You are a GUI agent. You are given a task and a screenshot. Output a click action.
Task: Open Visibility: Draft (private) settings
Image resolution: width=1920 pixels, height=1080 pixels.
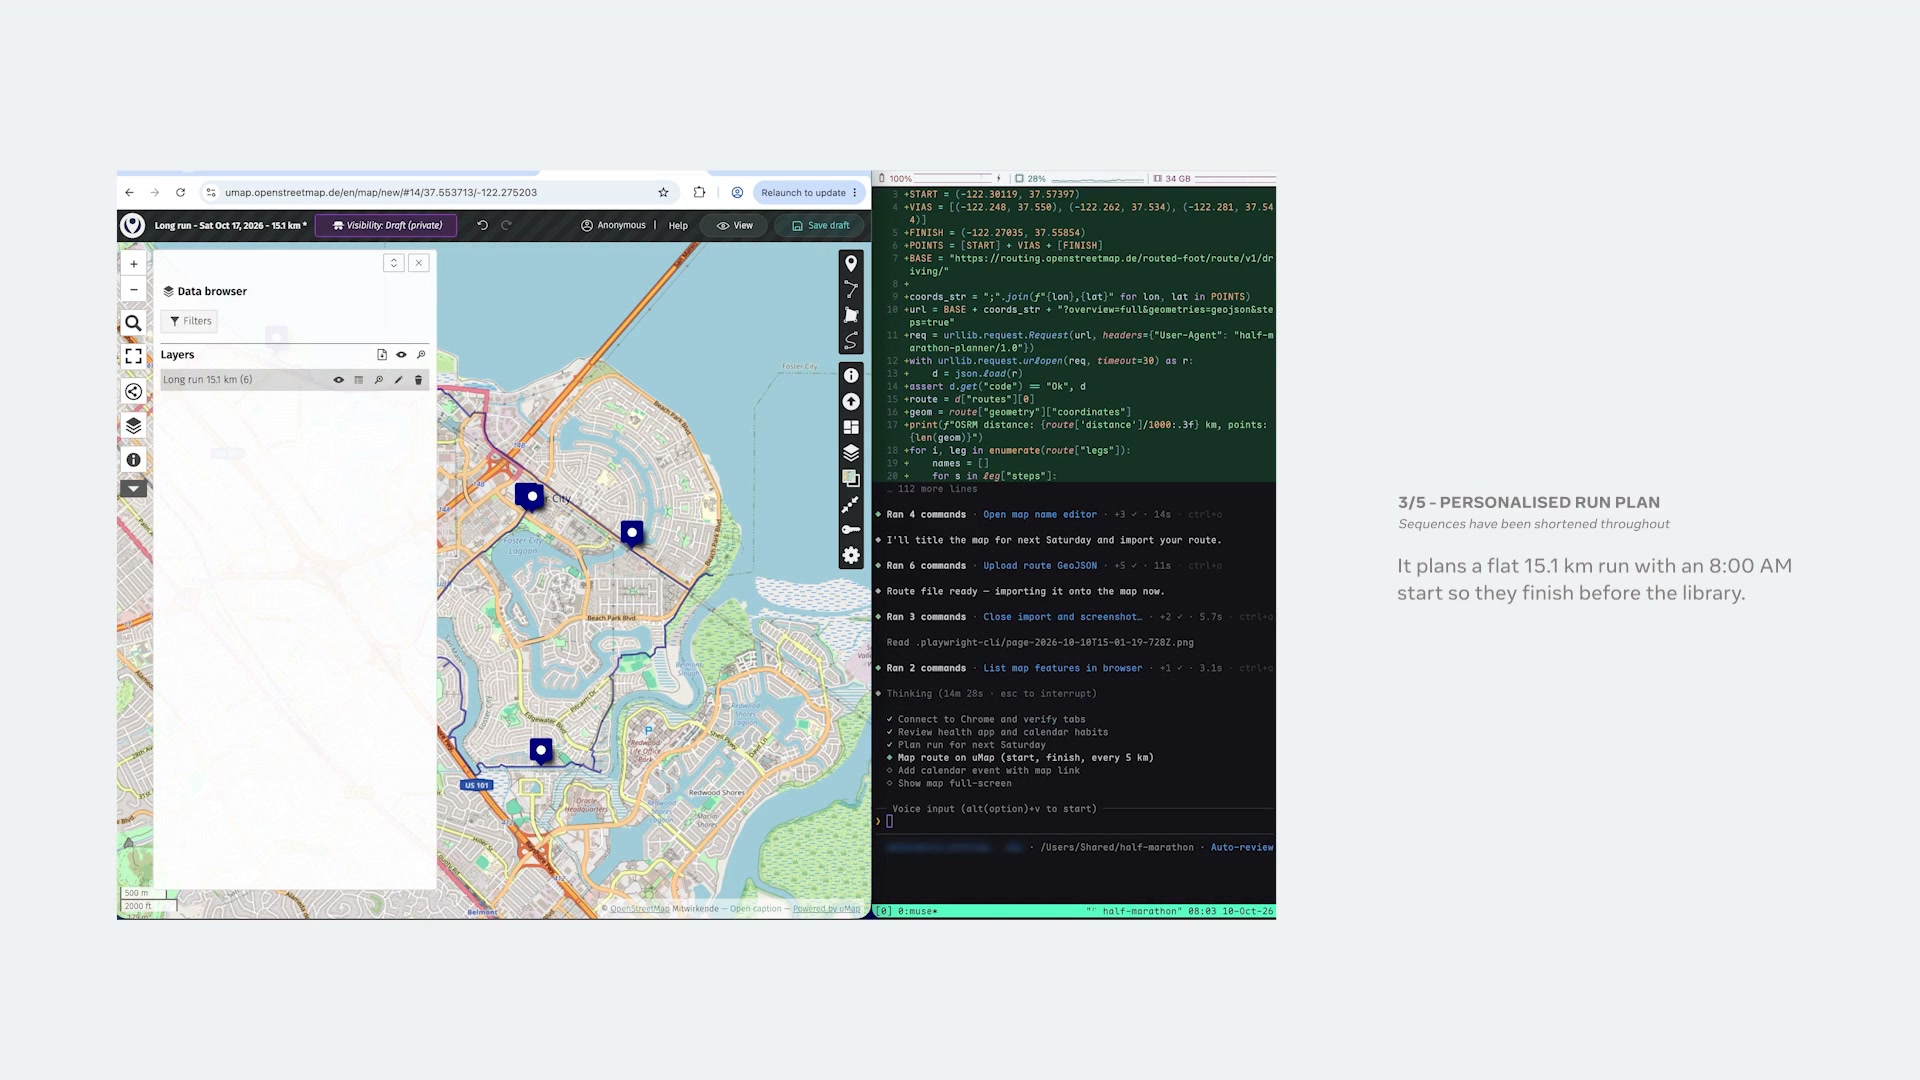coord(386,226)
